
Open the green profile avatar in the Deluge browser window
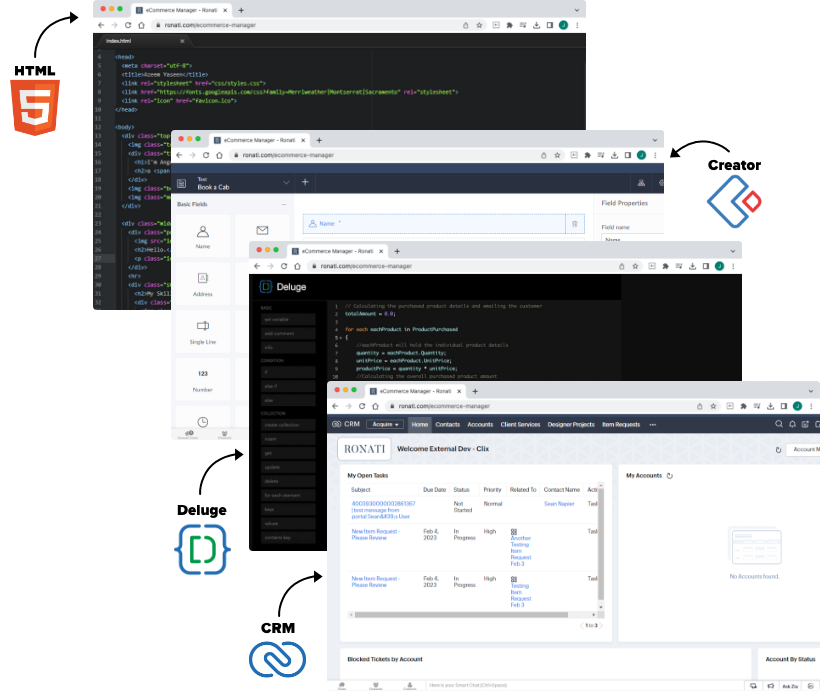[720, 266]
